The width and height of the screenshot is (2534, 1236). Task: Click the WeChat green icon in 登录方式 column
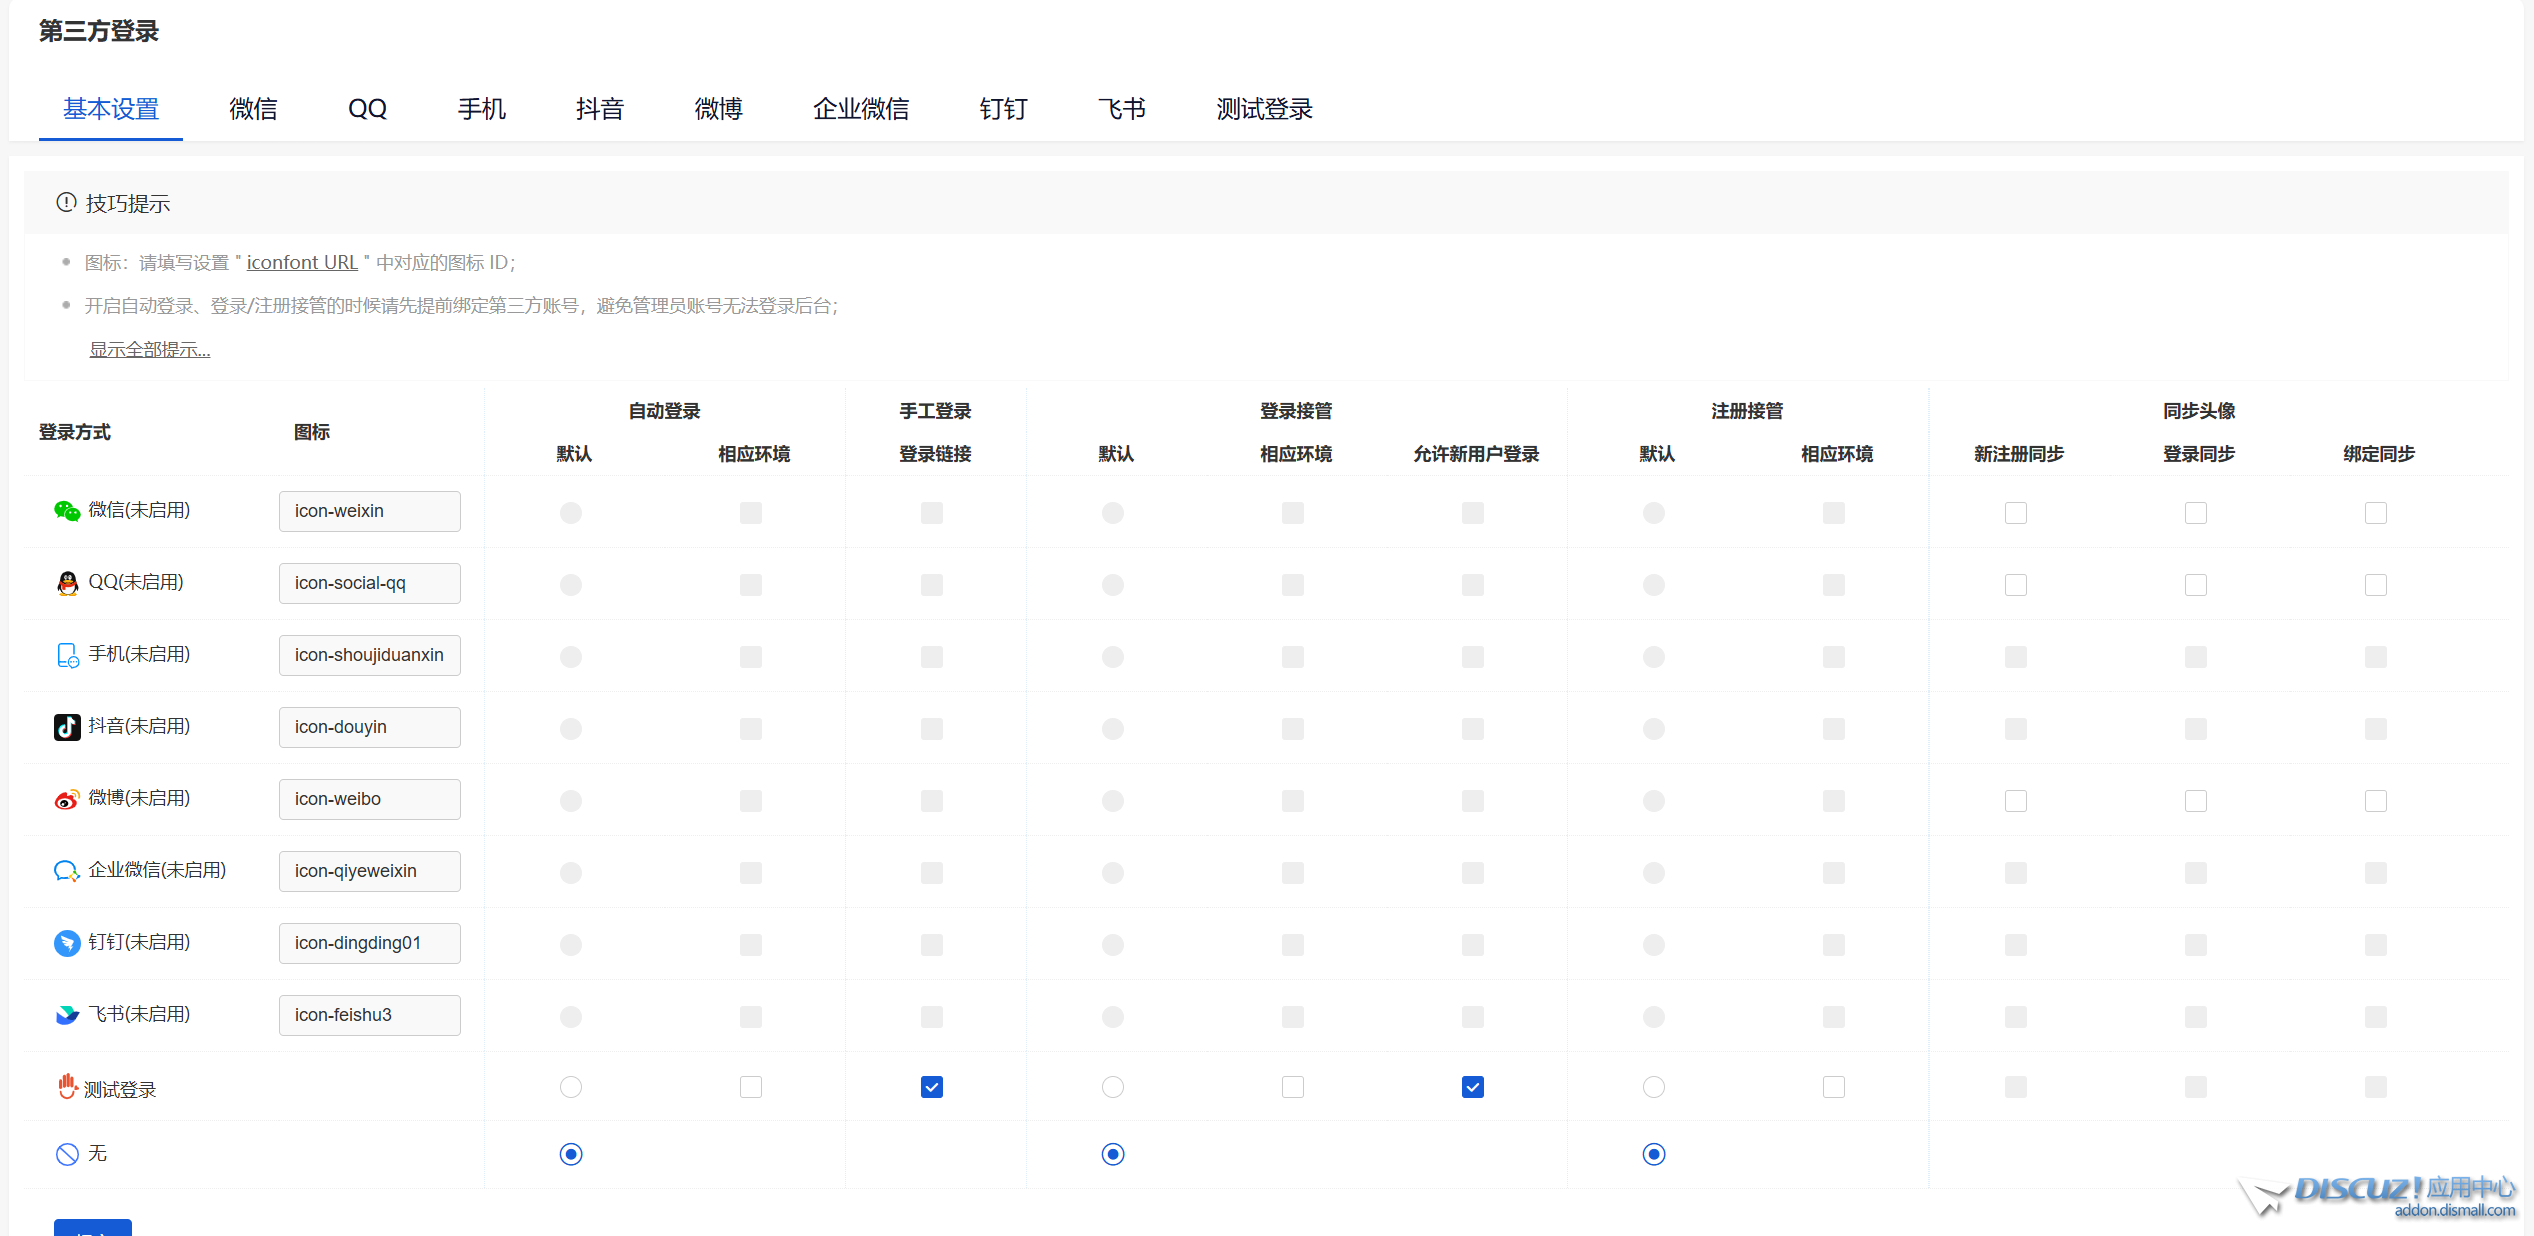[x=66, y=510]
